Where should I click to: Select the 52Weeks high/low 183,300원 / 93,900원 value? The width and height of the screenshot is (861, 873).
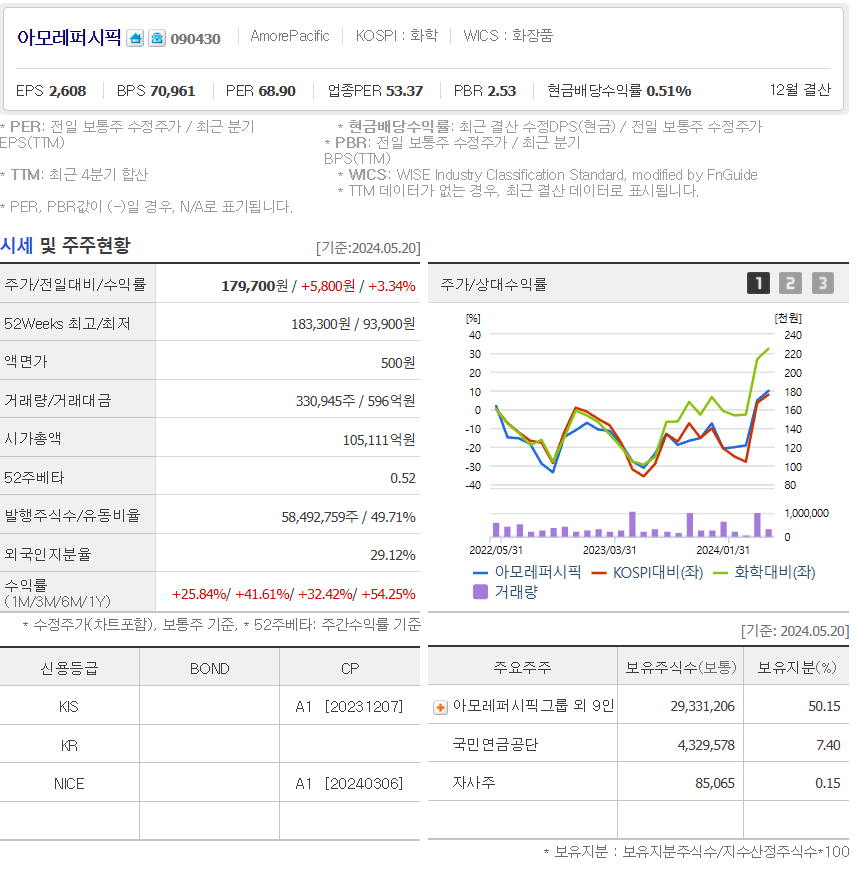click(x=353, y=324)
